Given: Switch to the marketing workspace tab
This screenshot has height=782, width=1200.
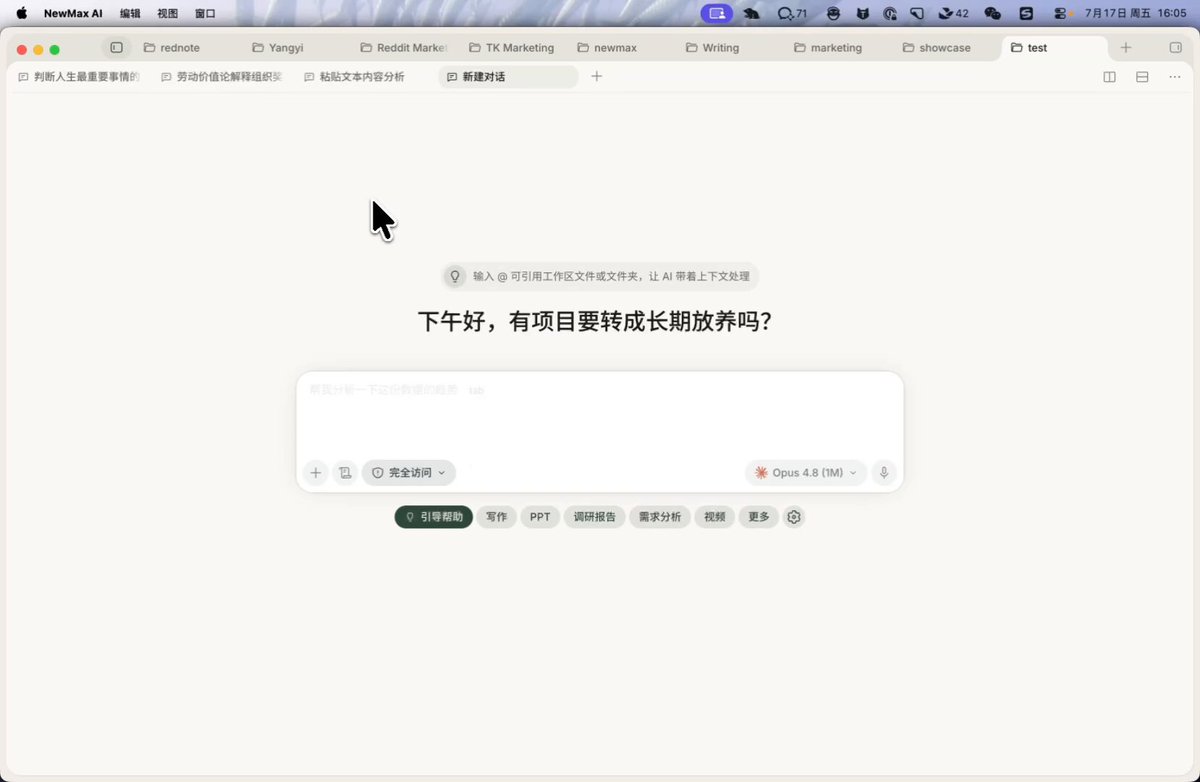Looking at the screenshot, I should [x=836, y=48].
